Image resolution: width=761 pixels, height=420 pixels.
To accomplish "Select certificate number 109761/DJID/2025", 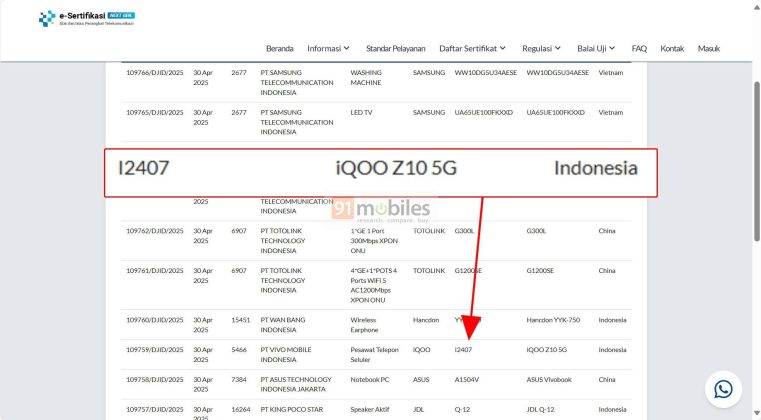I will pyautogui.click(x=155, y=270).
